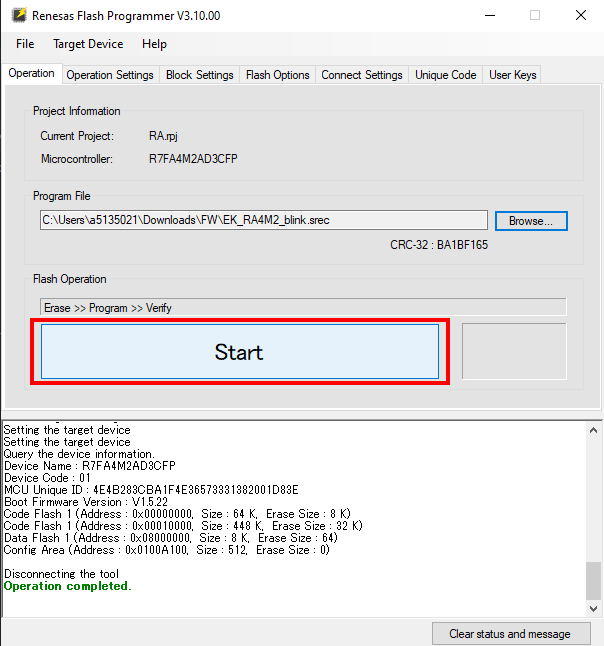Click the program file path field
604x646 pixels.
(264, 220)
